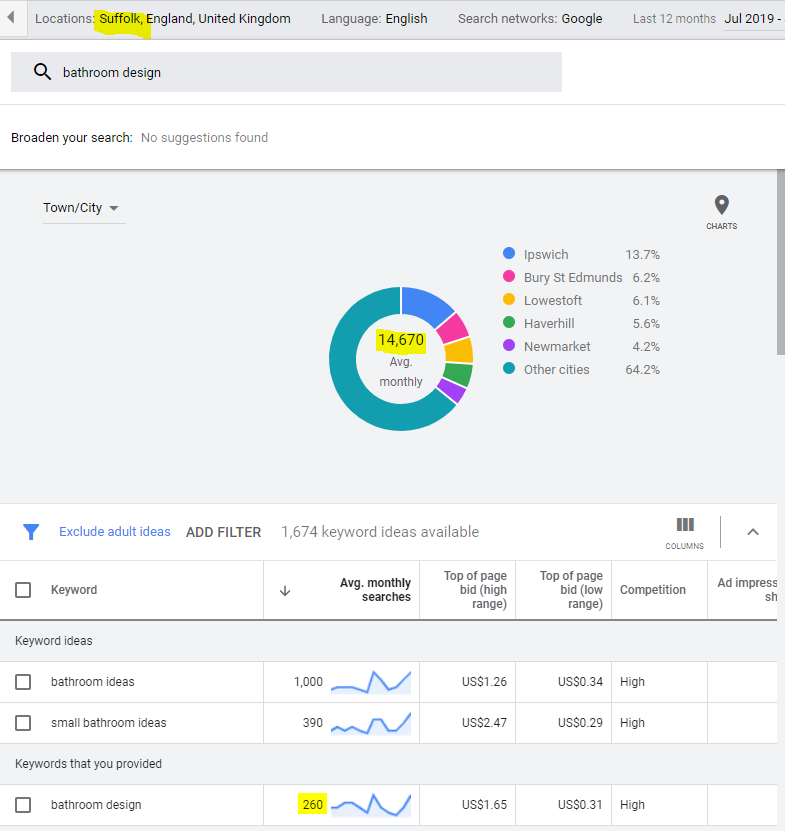This screenshot has height=831, width=785.
Task: Click the sort arrow in the Avg. monthly searches column
Action: click(x=285, y=590)
